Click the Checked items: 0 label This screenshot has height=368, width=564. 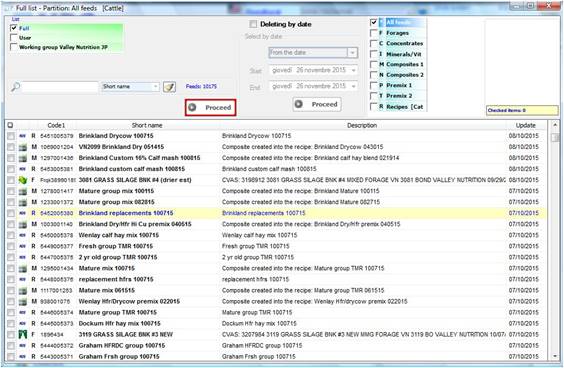tap(522, 110)
